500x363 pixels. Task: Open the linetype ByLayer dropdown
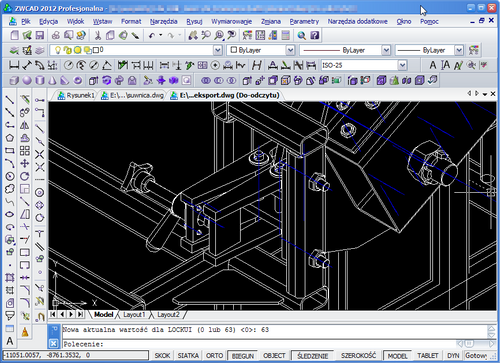(386, 50)
